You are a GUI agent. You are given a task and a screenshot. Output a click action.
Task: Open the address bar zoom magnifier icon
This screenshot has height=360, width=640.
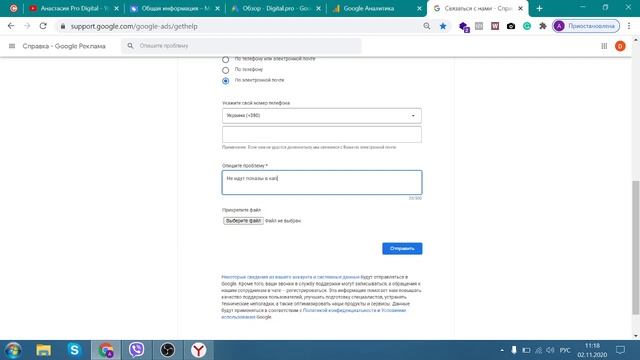pyautogui.click(x=427, y=26)
